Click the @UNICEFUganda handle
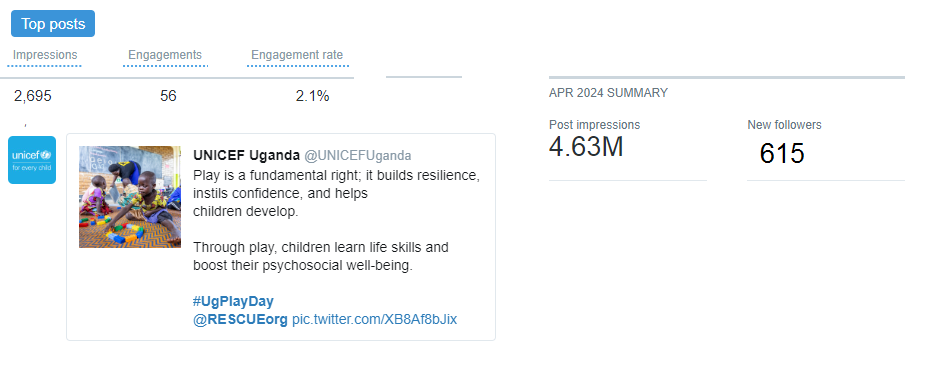 click(357, 156)
